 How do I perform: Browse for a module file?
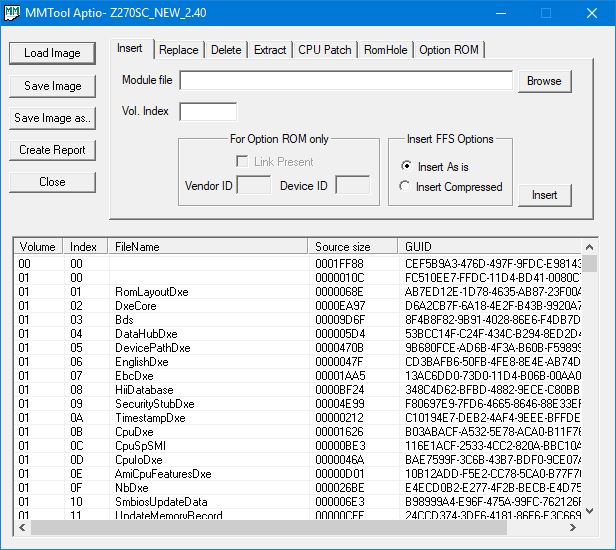click(x=544, y=81)
